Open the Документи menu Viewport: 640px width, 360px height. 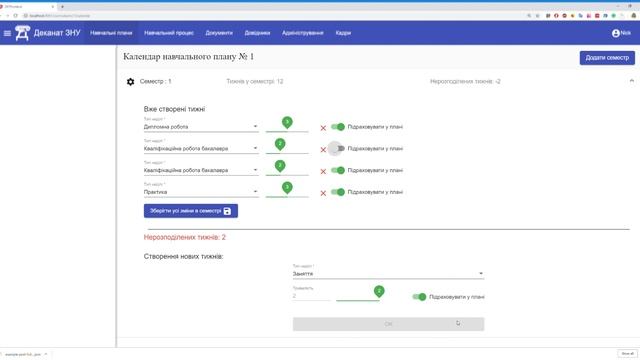[x=219, y=33]
